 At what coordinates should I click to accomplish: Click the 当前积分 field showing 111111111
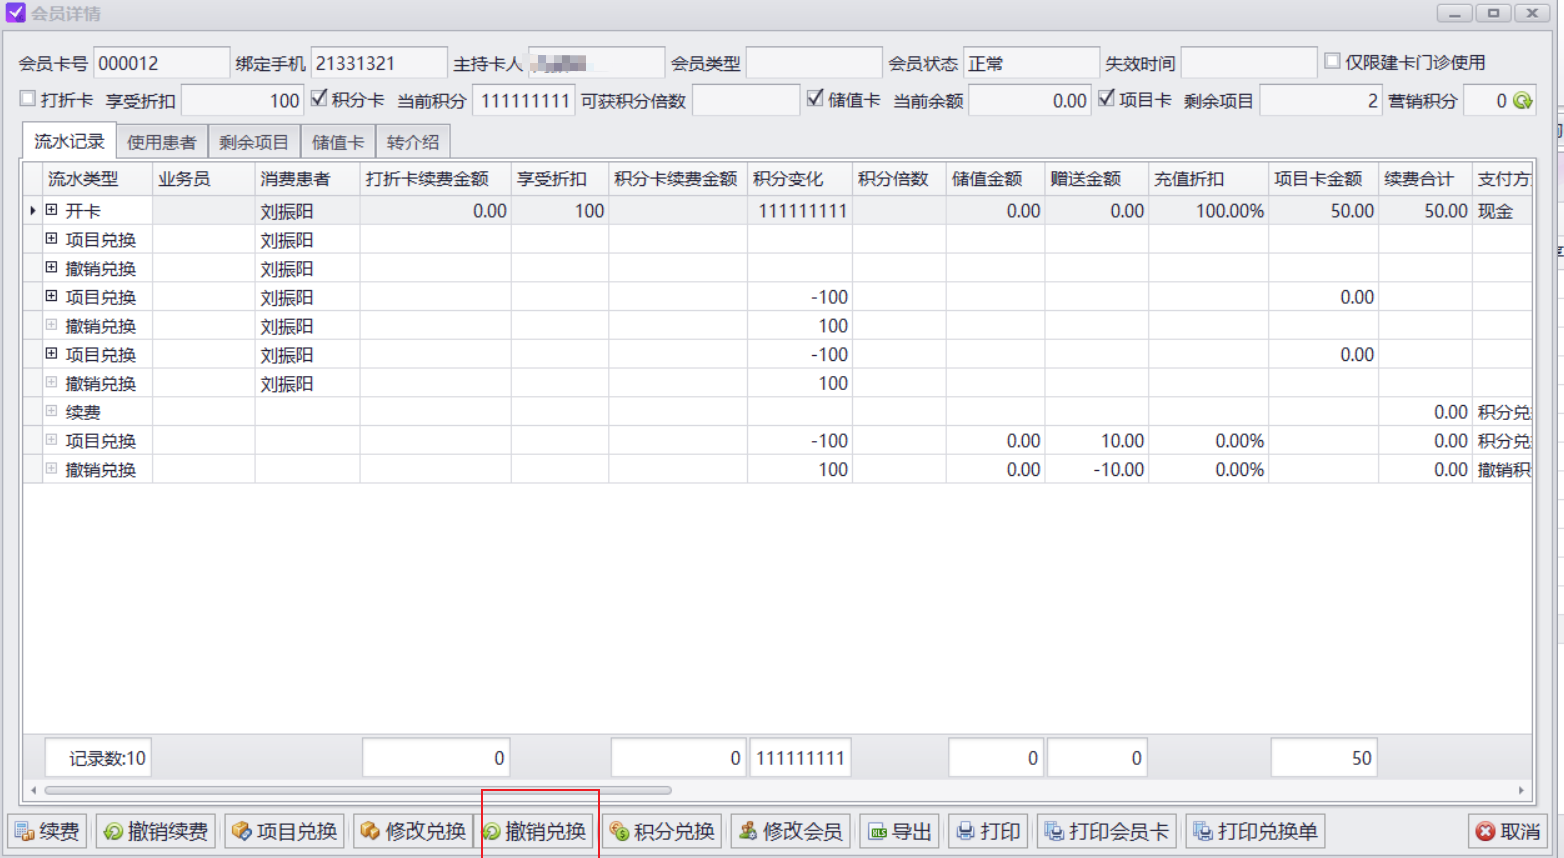click(524, 101)
